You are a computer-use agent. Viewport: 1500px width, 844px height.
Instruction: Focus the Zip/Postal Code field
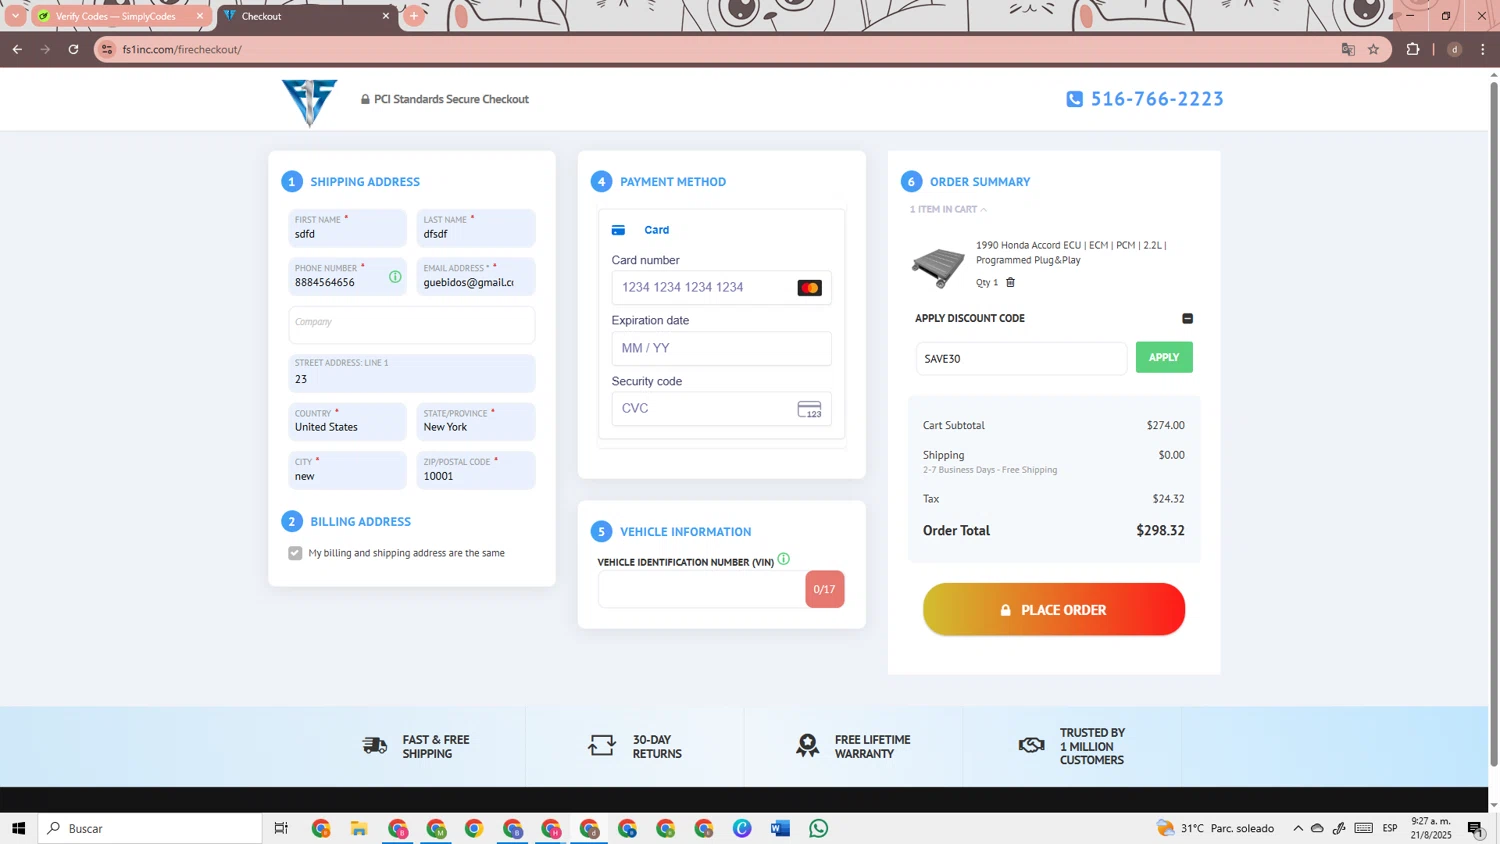[x=476, y=470]
